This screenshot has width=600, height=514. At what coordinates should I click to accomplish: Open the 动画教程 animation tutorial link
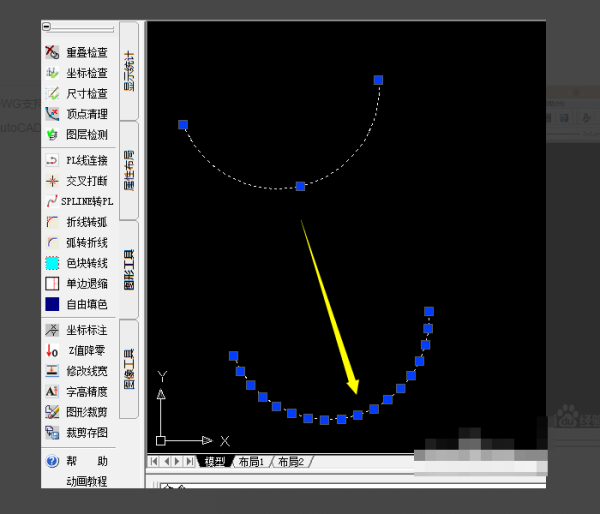[x=86, y=481]
